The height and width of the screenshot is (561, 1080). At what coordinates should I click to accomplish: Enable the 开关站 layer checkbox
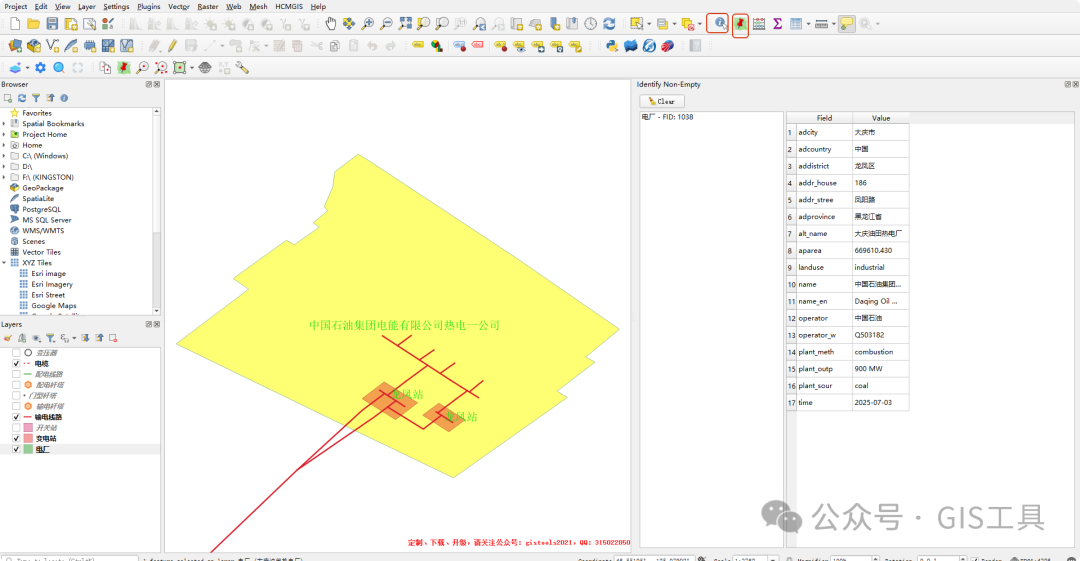click(17, 427)
